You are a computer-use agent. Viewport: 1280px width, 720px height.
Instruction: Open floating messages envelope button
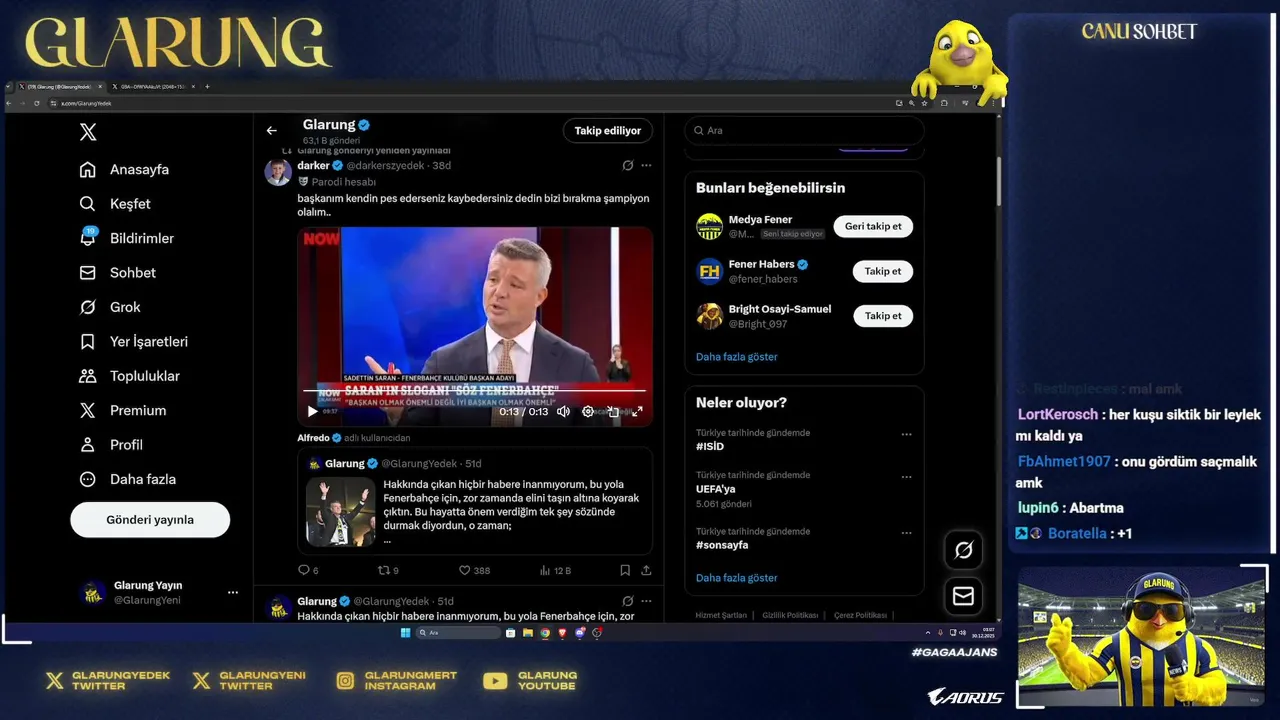pyautogui.click(x=963, y=596)
